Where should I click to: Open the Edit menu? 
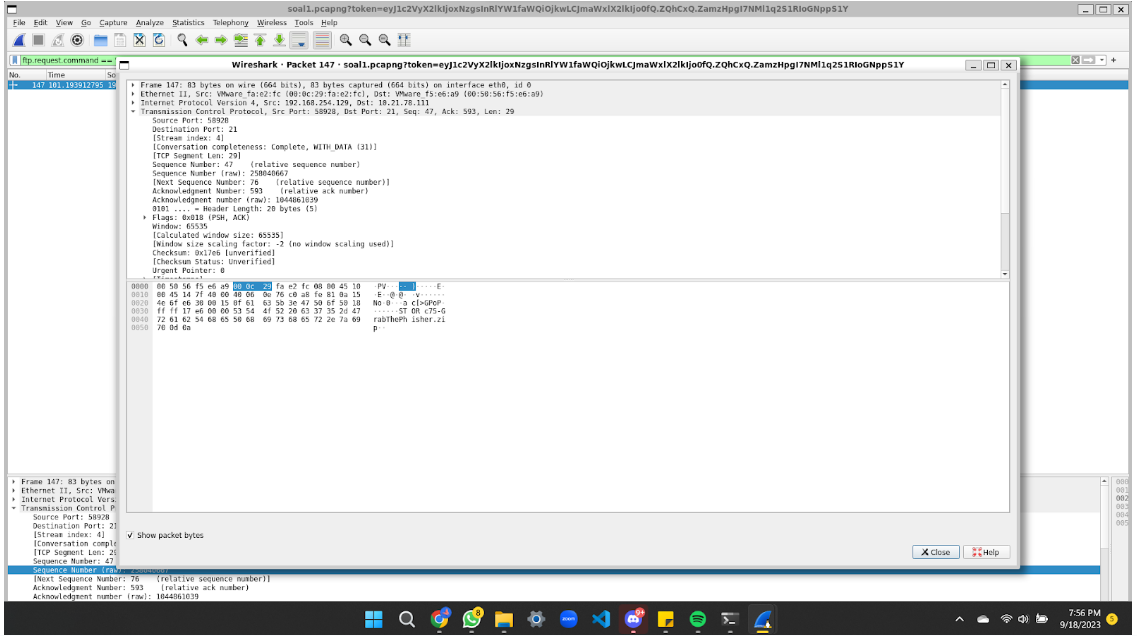[40, 22]
